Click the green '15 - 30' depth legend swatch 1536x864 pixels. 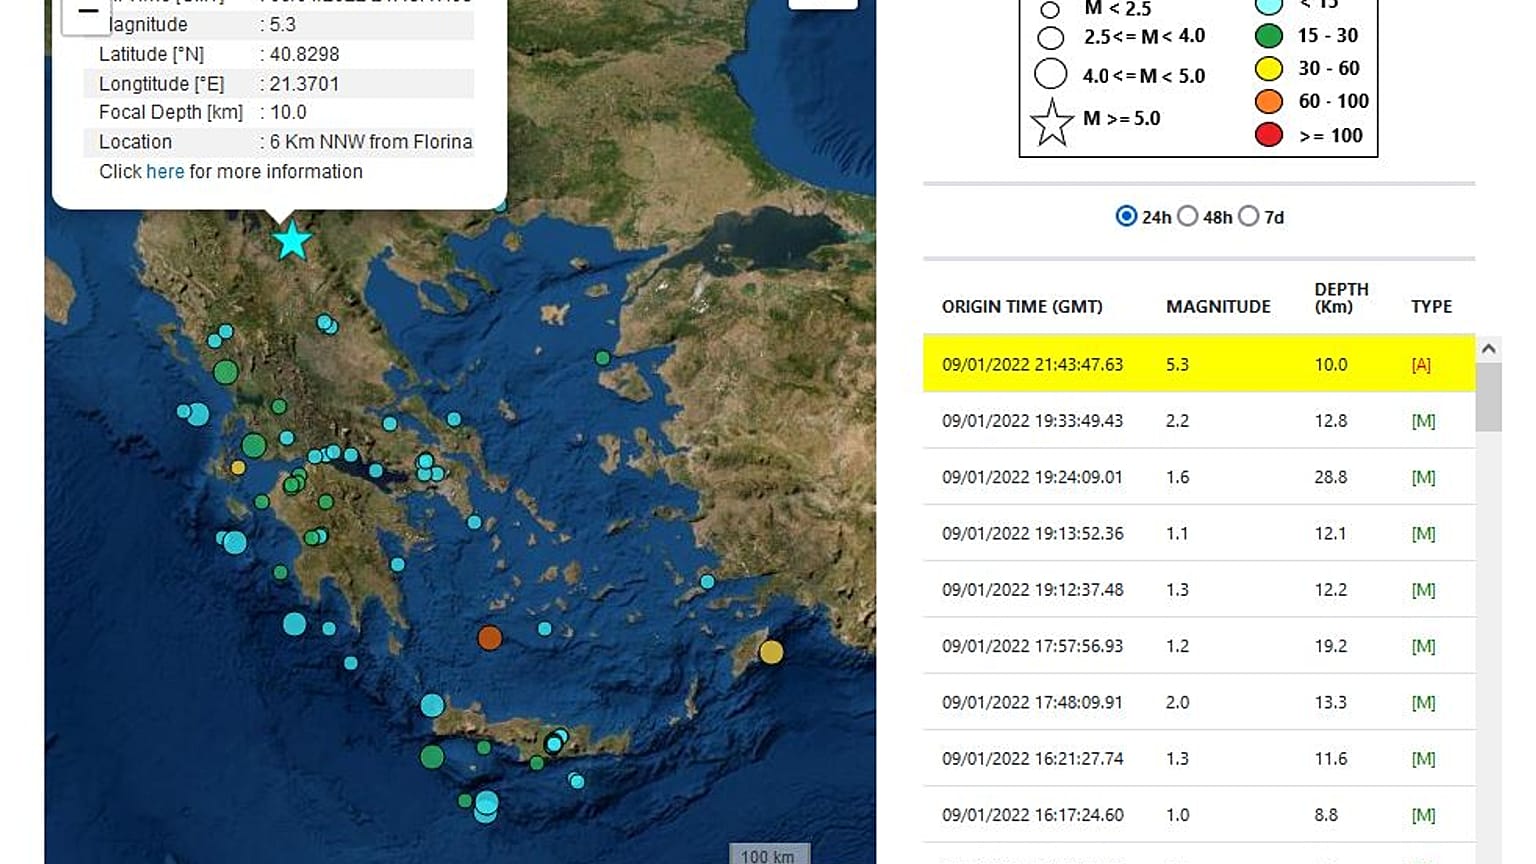tap(1269, 36)
